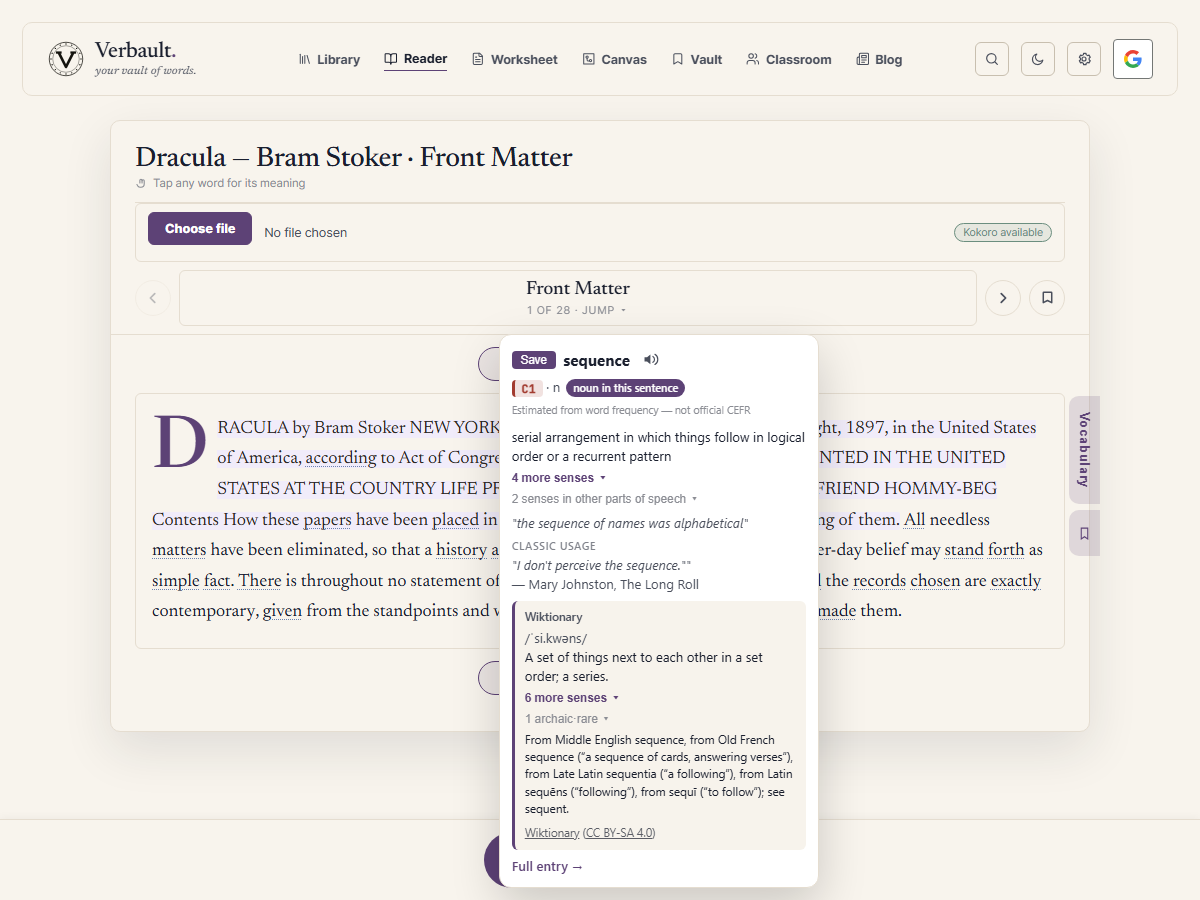
Task: Open the Vocabulary side tab
Action: [1084, 450]
